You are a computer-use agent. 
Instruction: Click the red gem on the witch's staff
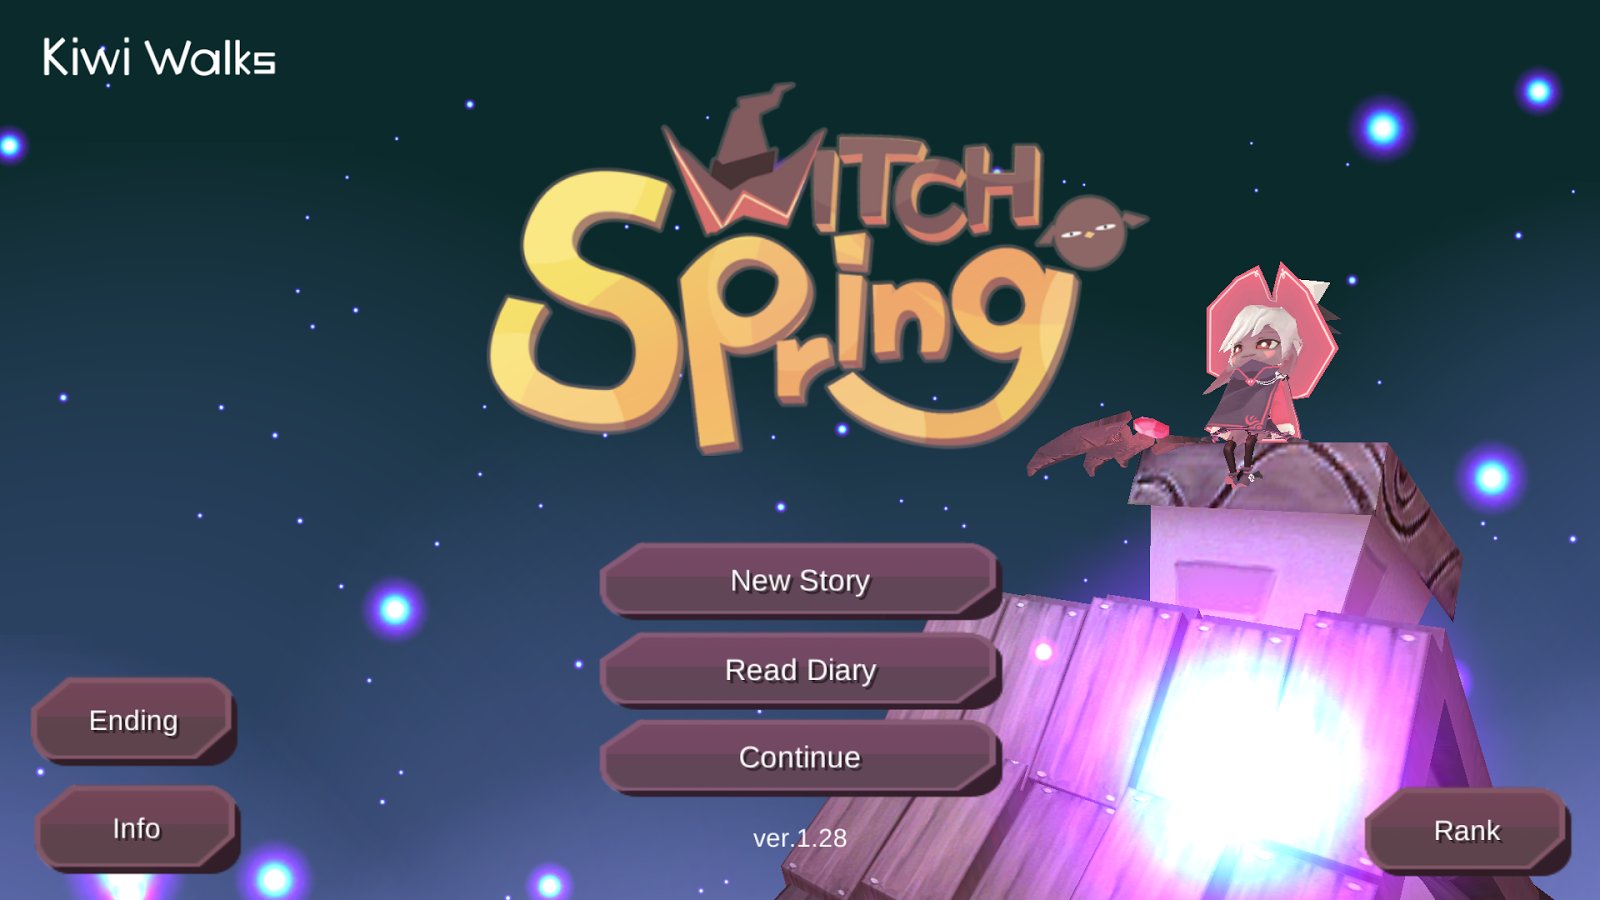tap(1150, 428)
